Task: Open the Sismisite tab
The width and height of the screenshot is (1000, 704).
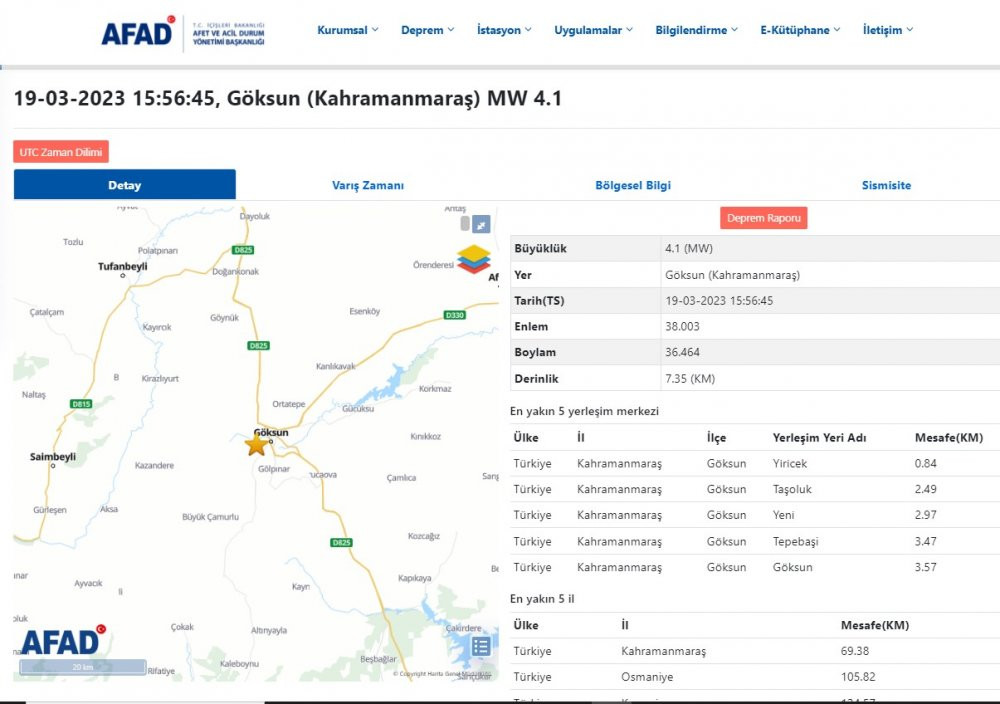Action: [886, 185]
